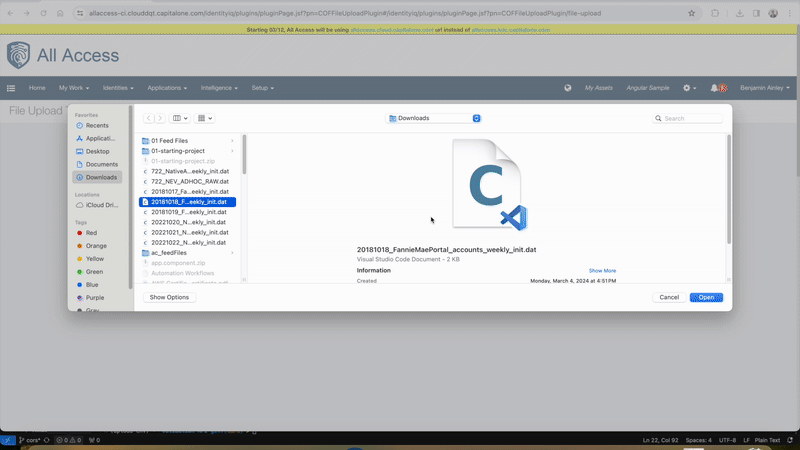Select the Red tag in sidebar
This screenshot has height=450, width=800.
91,233
